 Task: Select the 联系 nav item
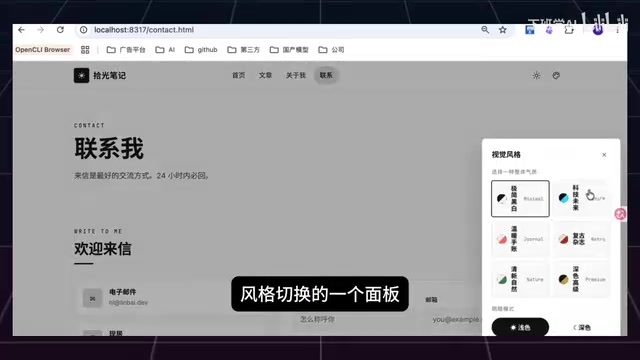326,76
